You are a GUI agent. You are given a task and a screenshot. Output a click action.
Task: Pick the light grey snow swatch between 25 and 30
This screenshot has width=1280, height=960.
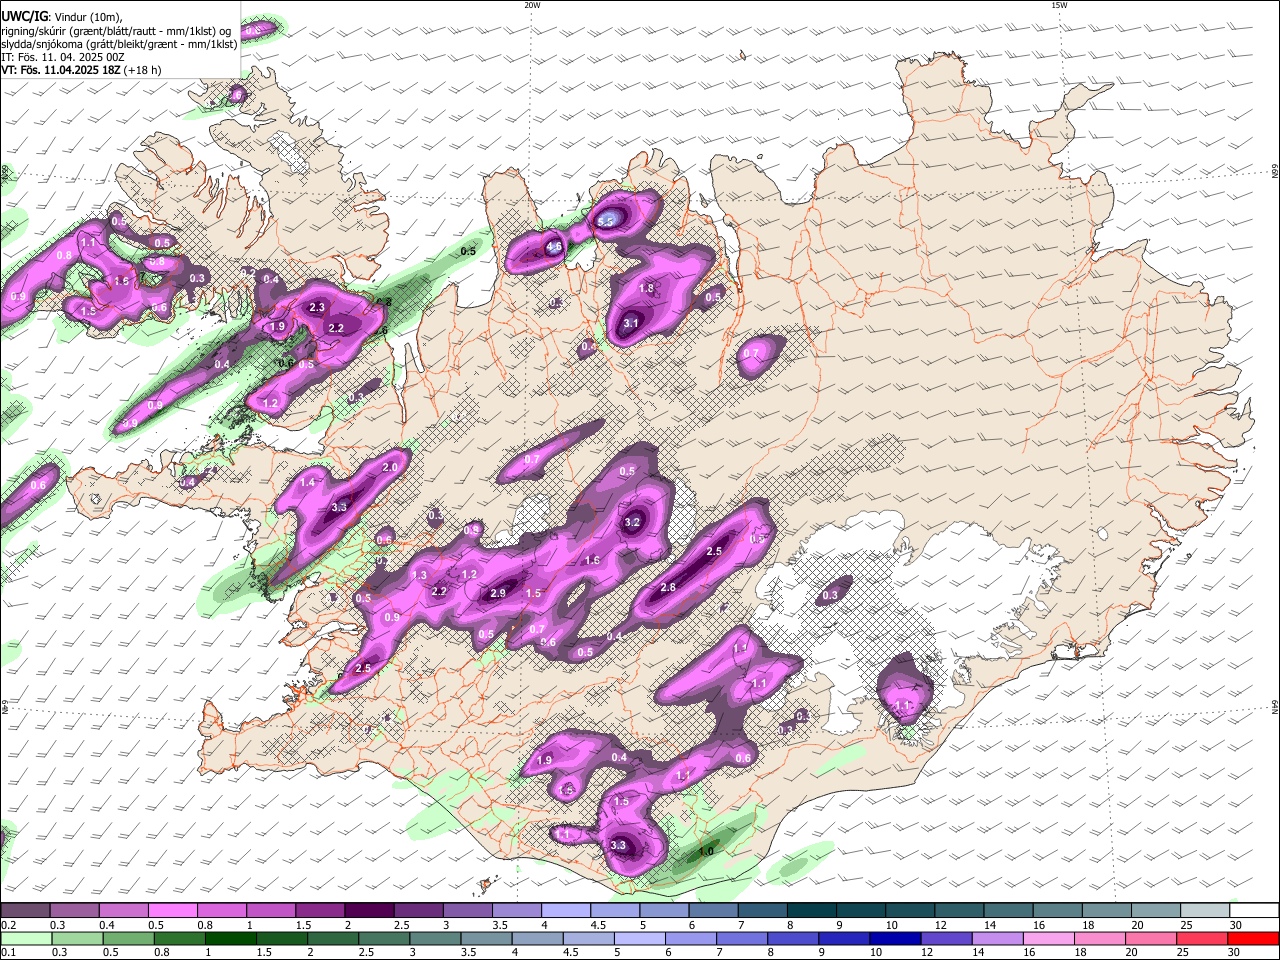(x=1206, y=910)
